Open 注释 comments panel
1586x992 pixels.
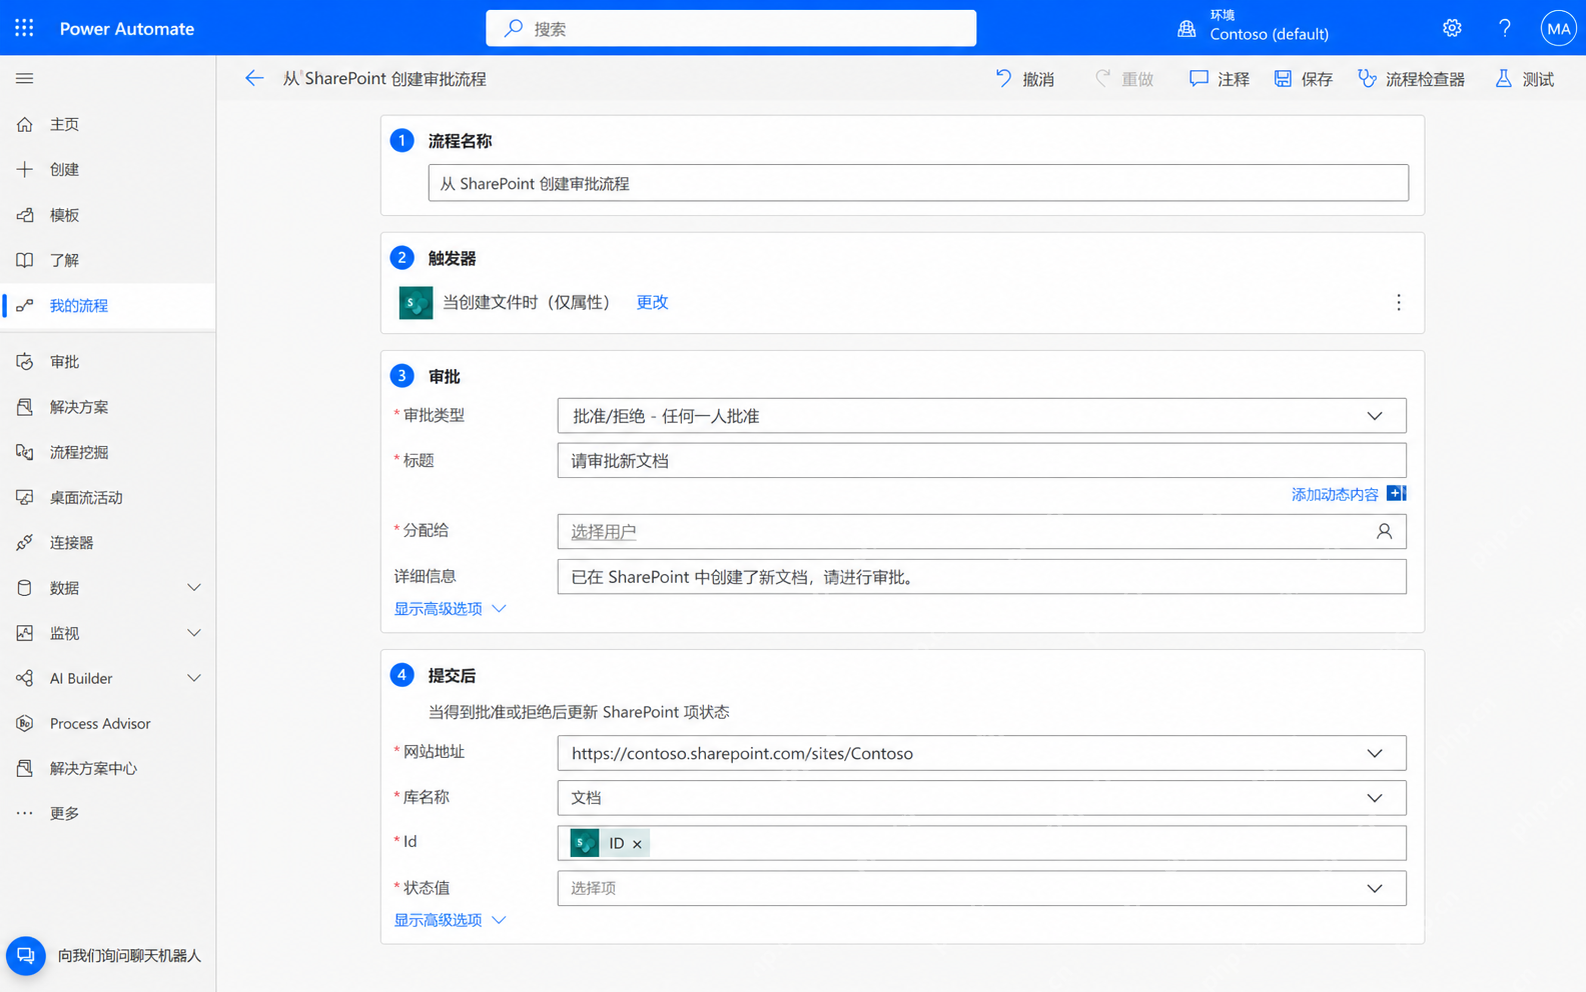pos(1219,79)
